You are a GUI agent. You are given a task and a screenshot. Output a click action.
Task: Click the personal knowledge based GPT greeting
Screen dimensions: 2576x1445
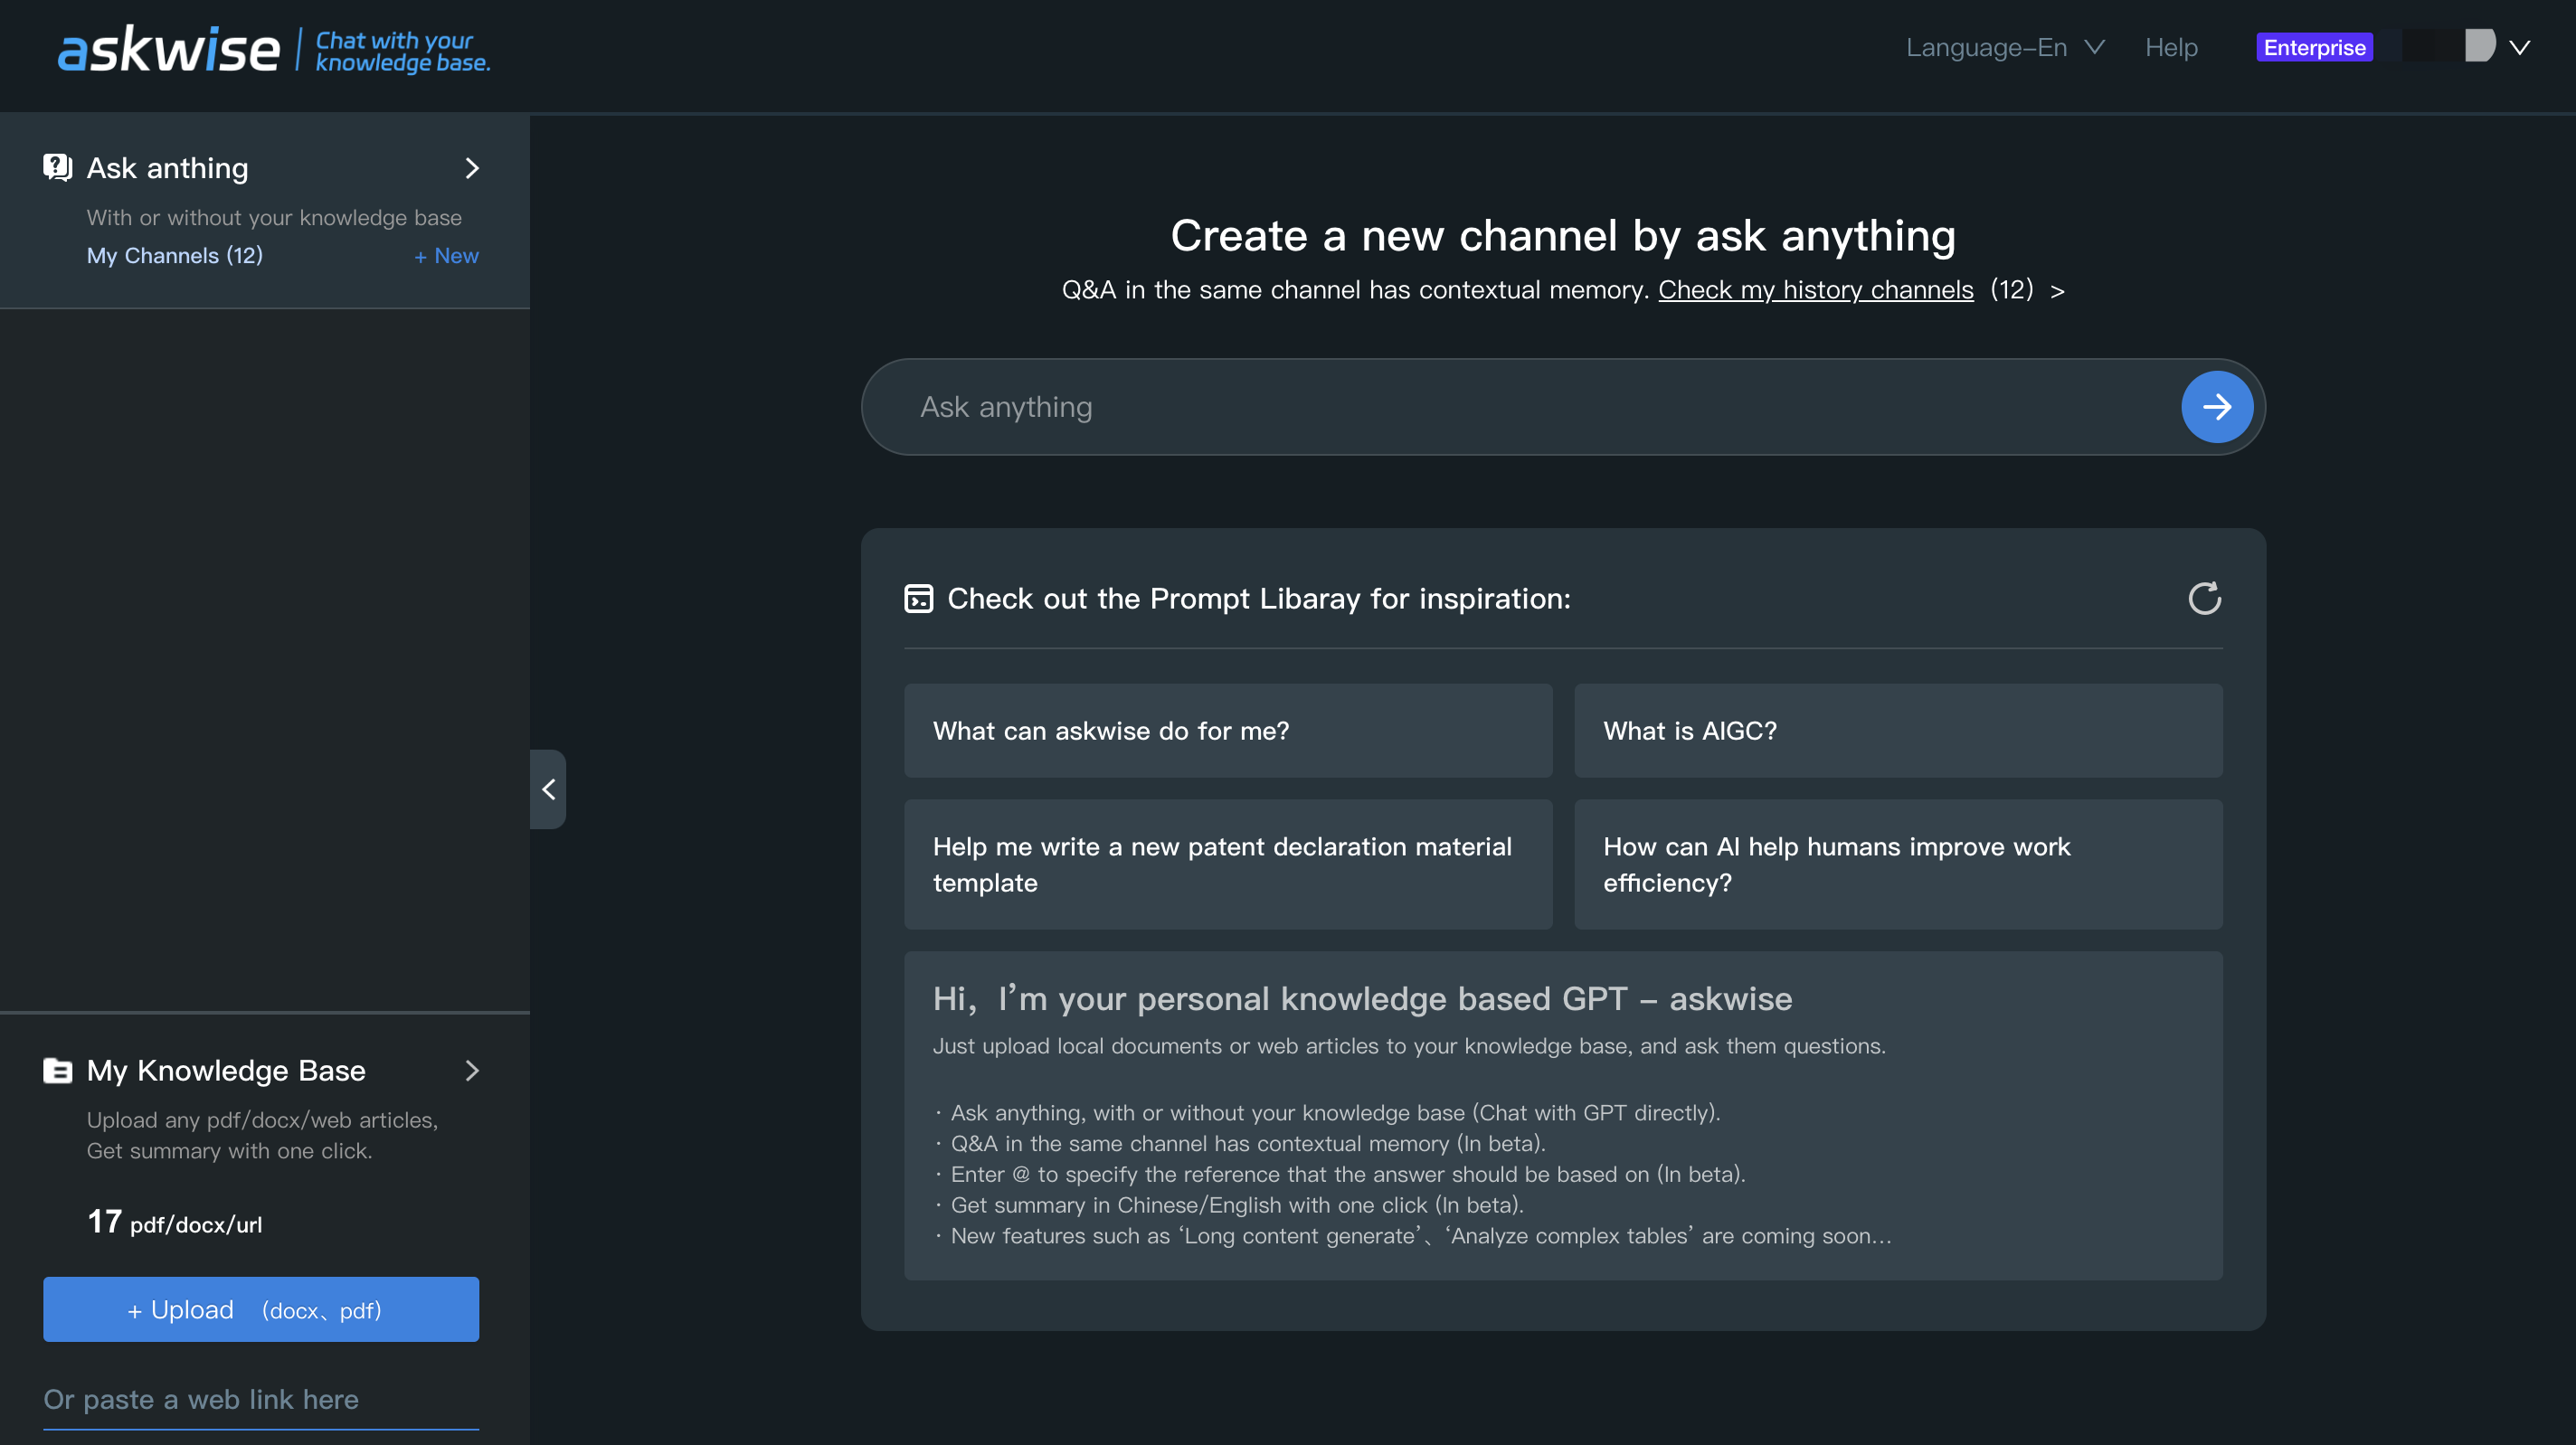(1362, 998)
